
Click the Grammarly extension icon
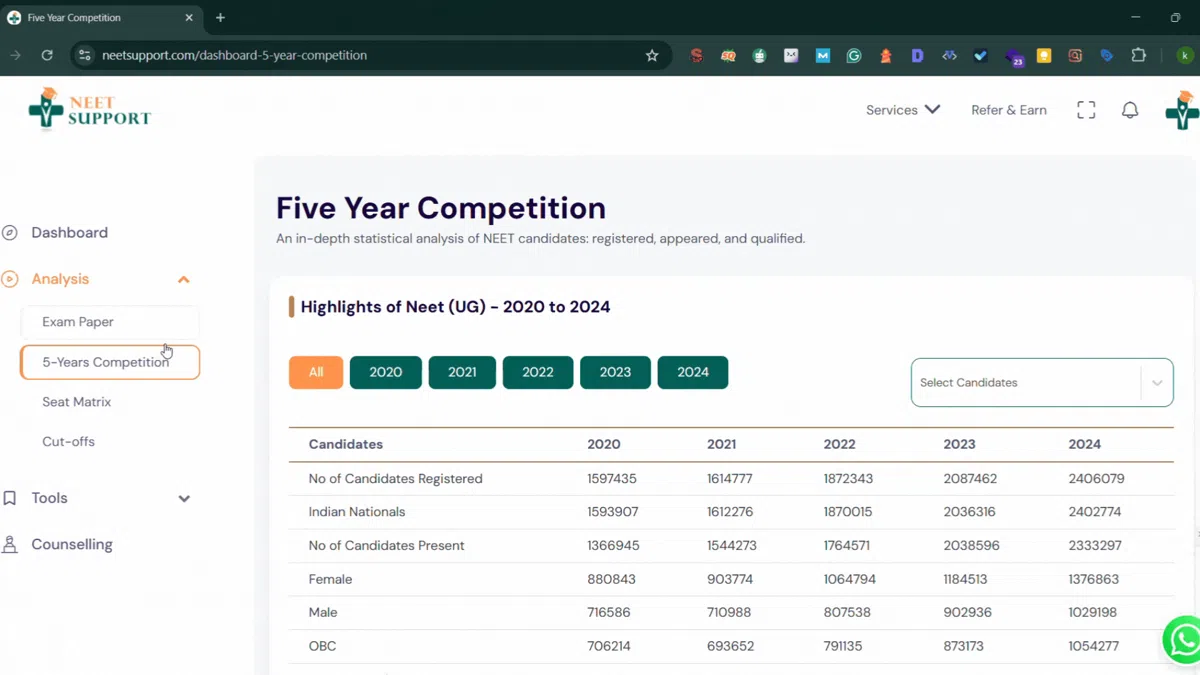[854, 56]
